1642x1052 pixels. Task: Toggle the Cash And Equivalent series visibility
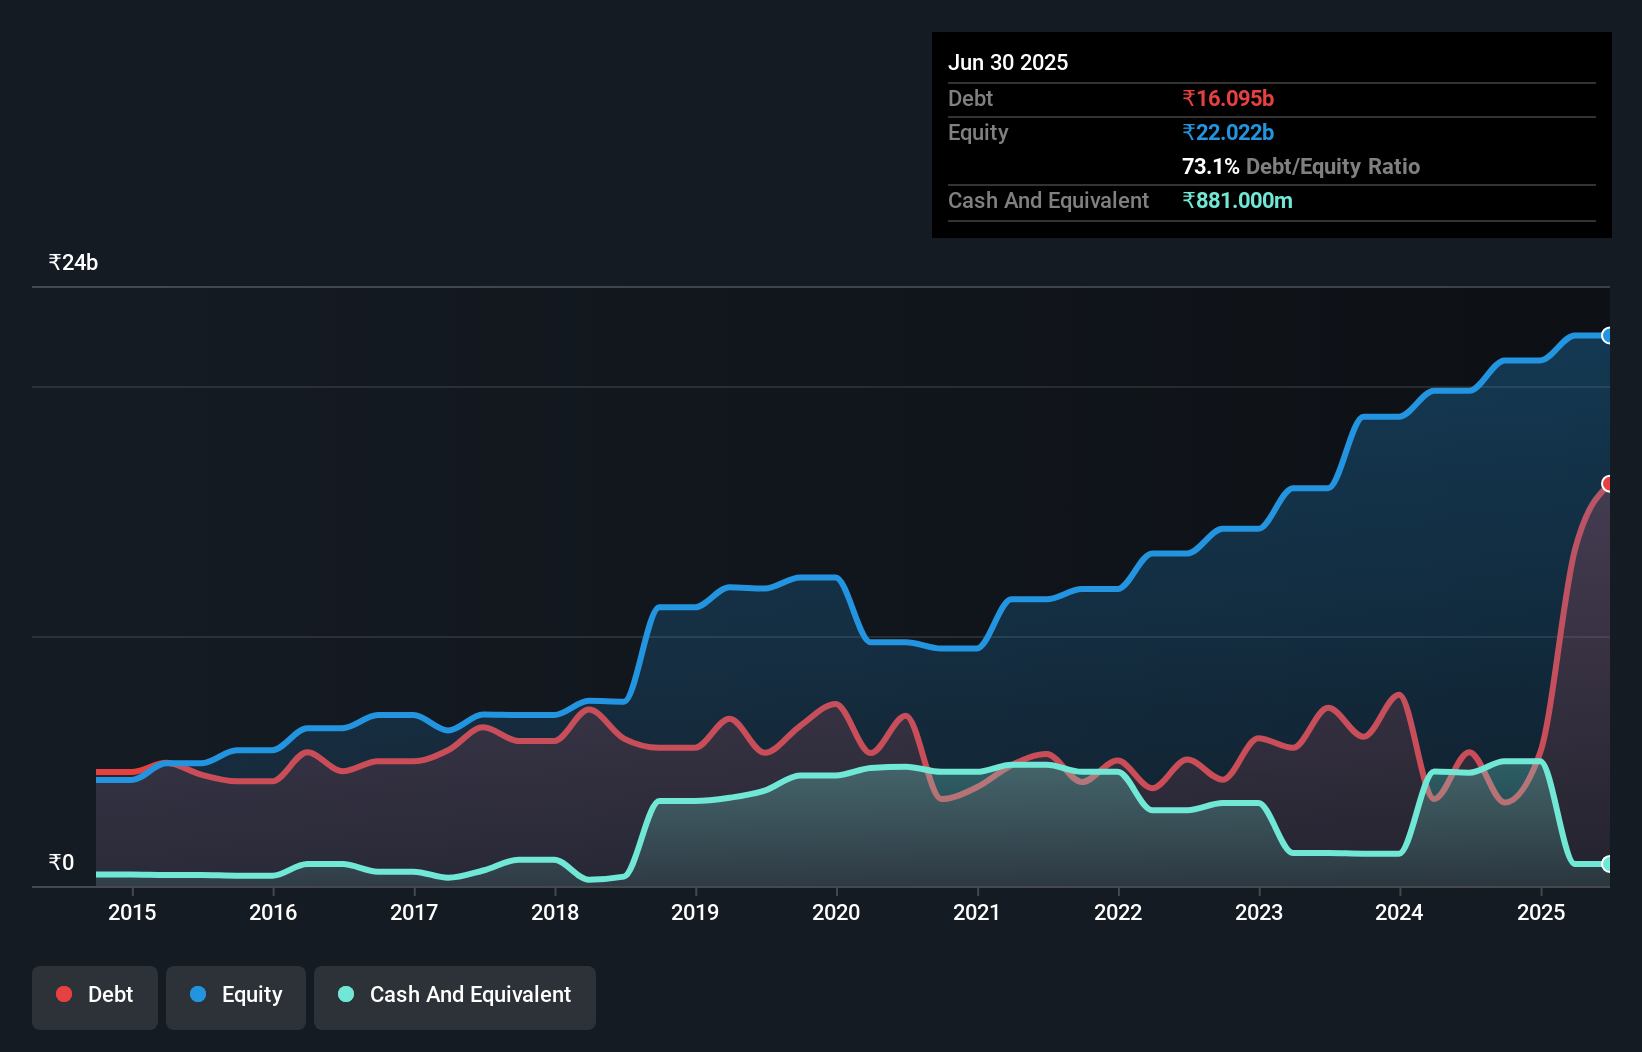[455, 995]
